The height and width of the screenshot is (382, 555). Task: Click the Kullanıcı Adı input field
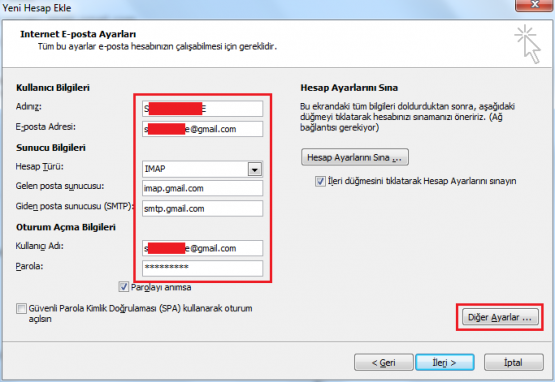(x=202, y=248)
